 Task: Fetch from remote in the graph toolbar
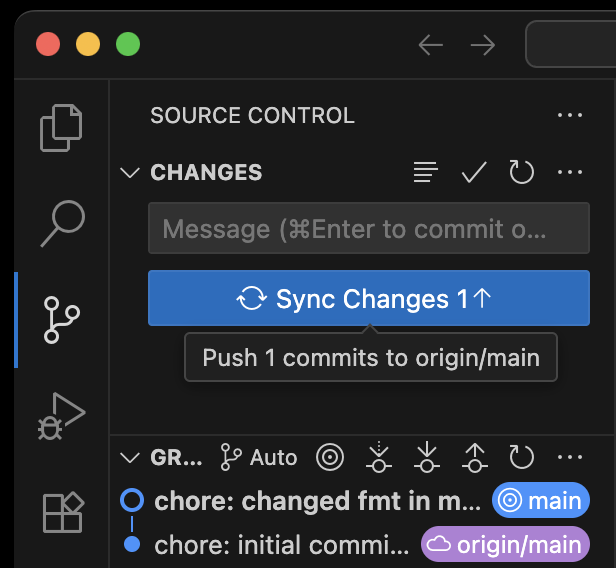click(x=379, y=457)
